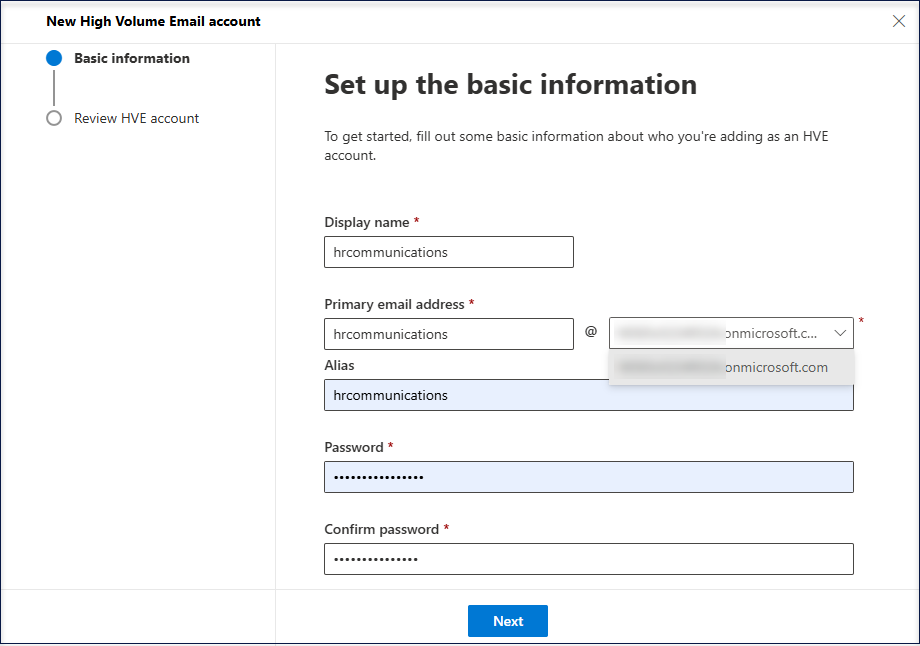Click the empty Review HVE account step circle

click(54, 118)
